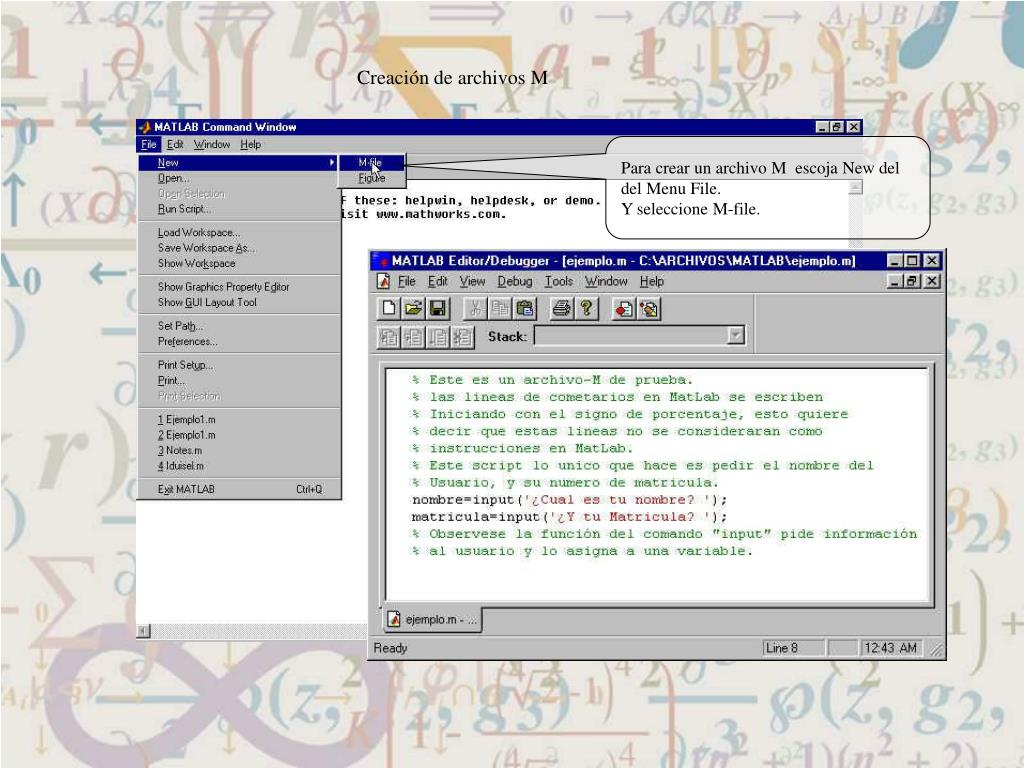Open help with the question mark icon
The width and height of the screenshot is (1024, 768).
pyautogui.click(x=586, y=308)
